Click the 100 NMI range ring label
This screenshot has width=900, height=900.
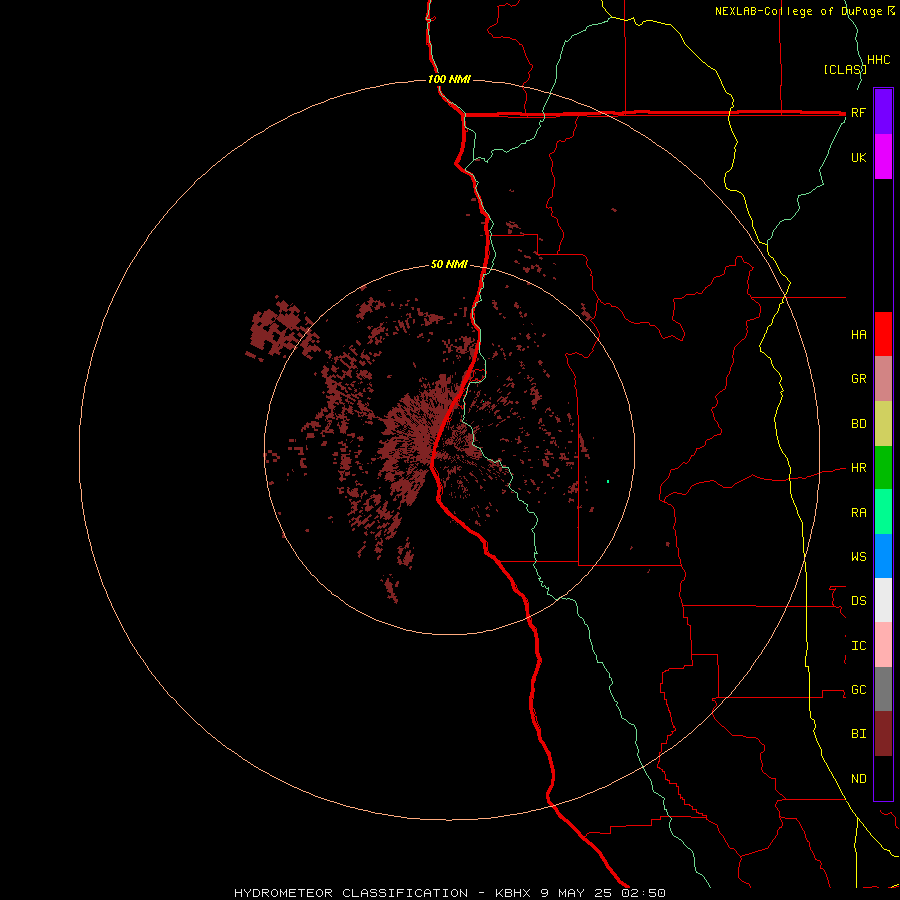[x=449, y=79]
